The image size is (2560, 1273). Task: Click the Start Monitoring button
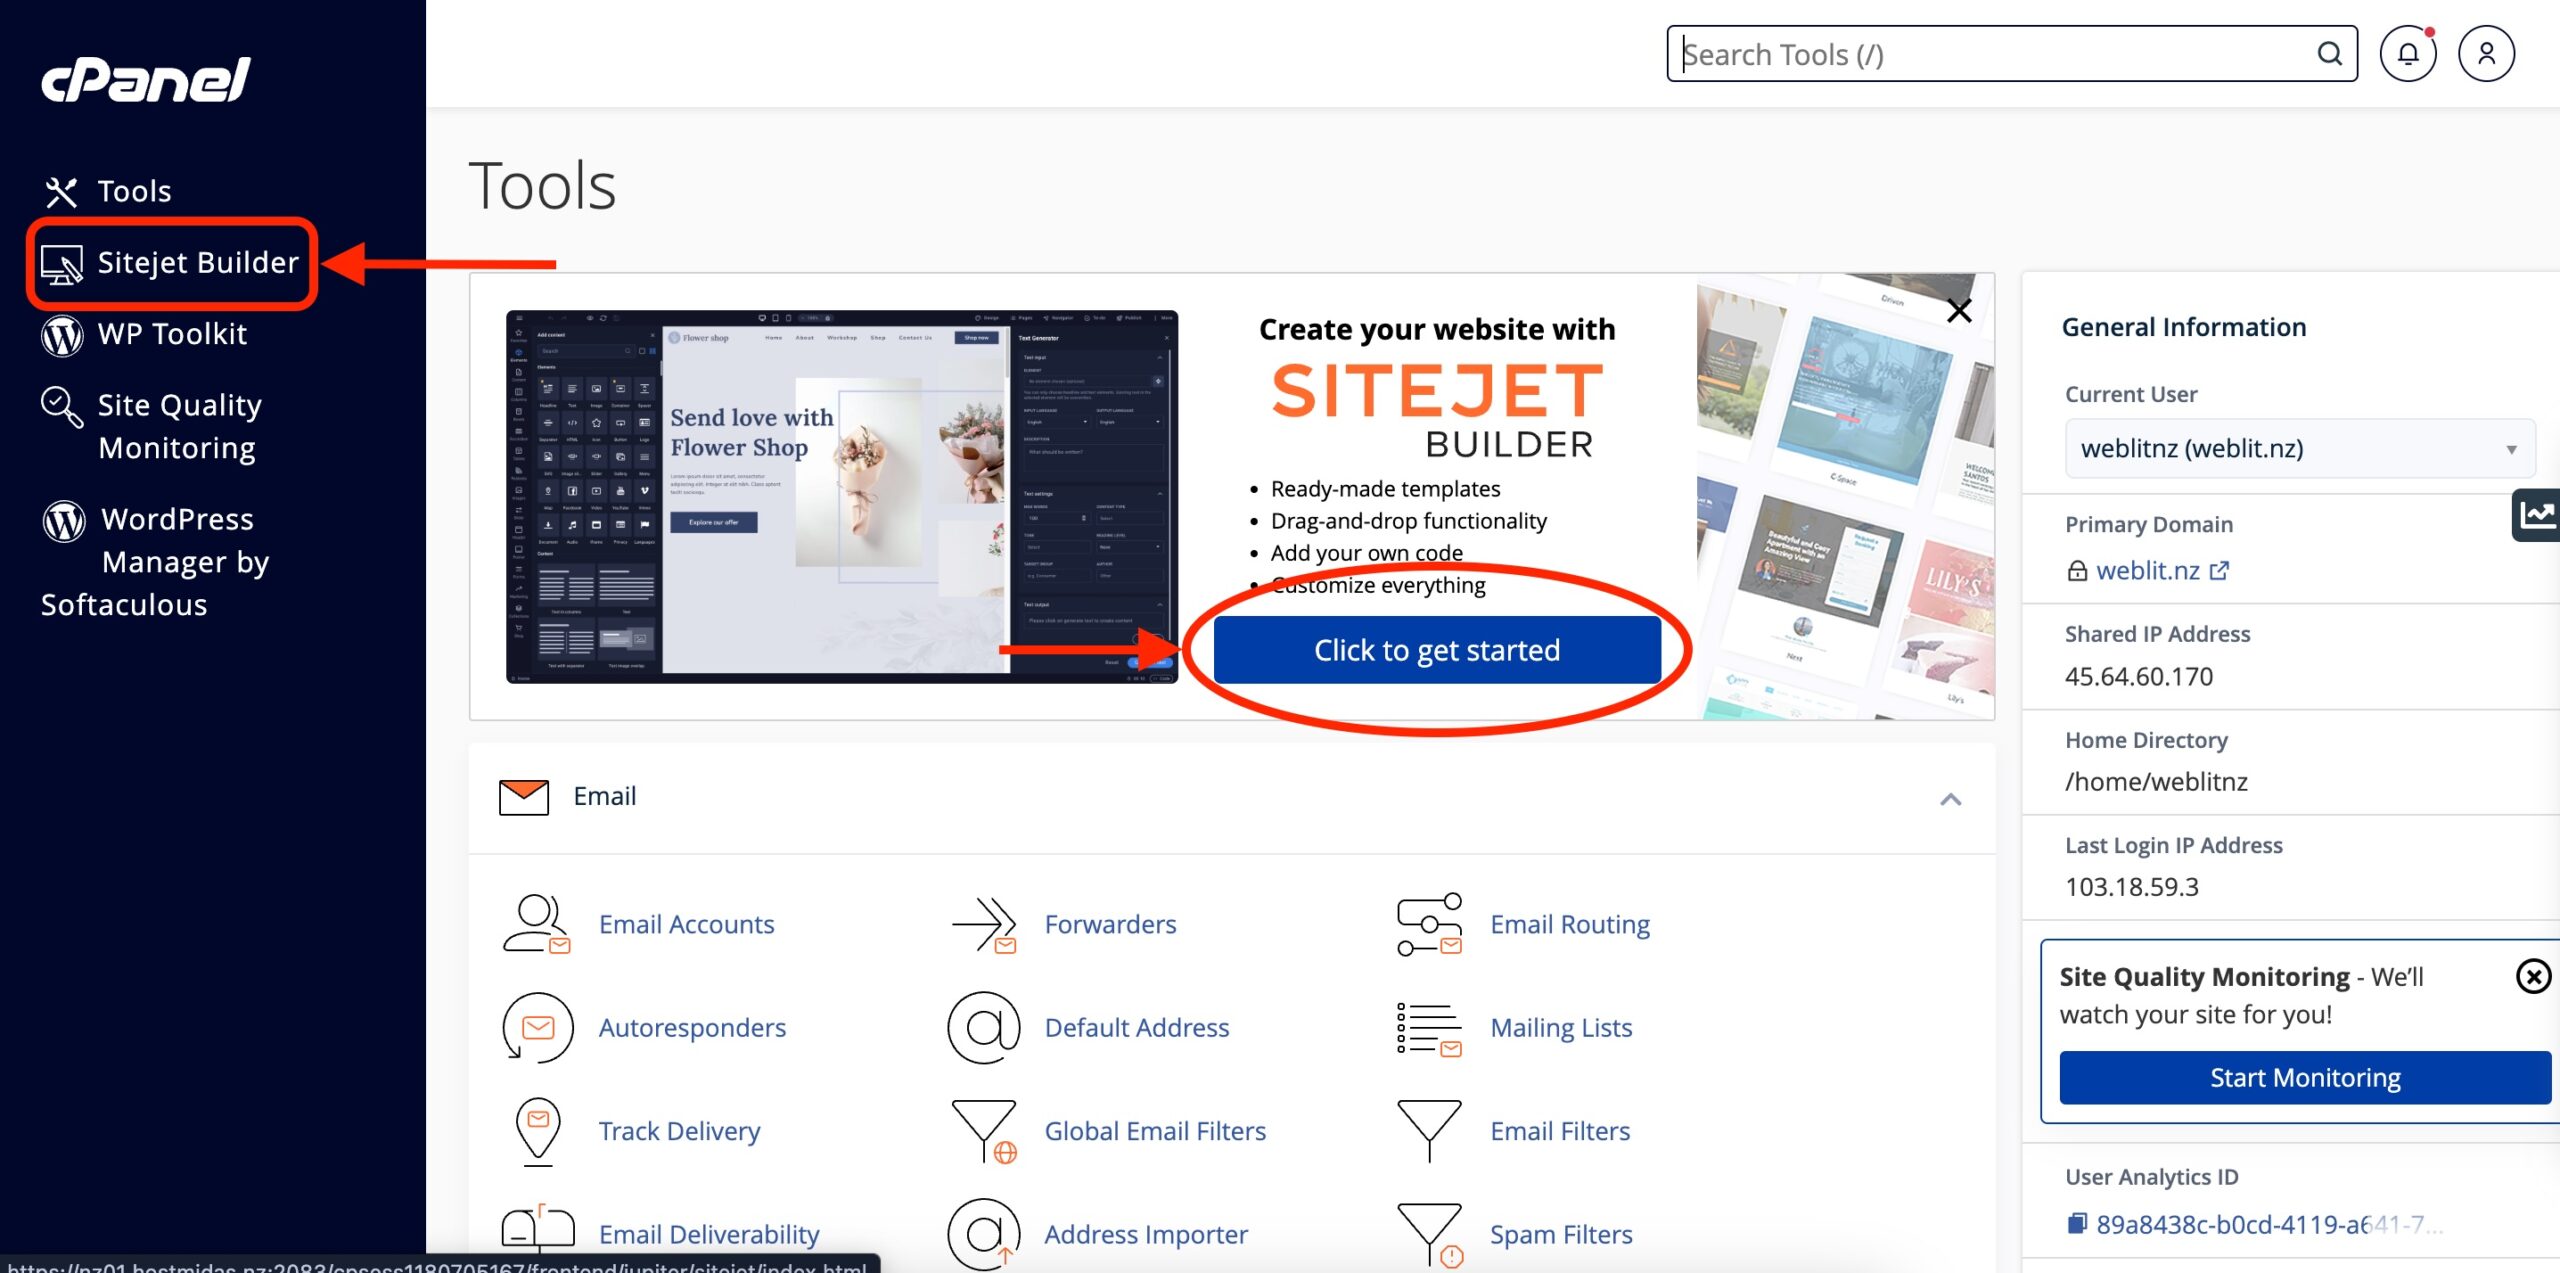tap(2305, 1077)
